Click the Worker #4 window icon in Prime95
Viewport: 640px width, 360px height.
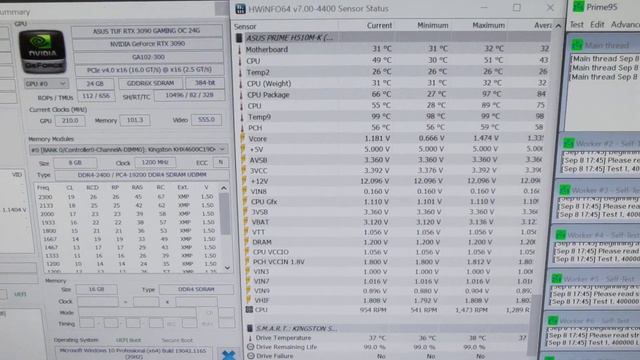pyautogui.click(x=561, y=235)
